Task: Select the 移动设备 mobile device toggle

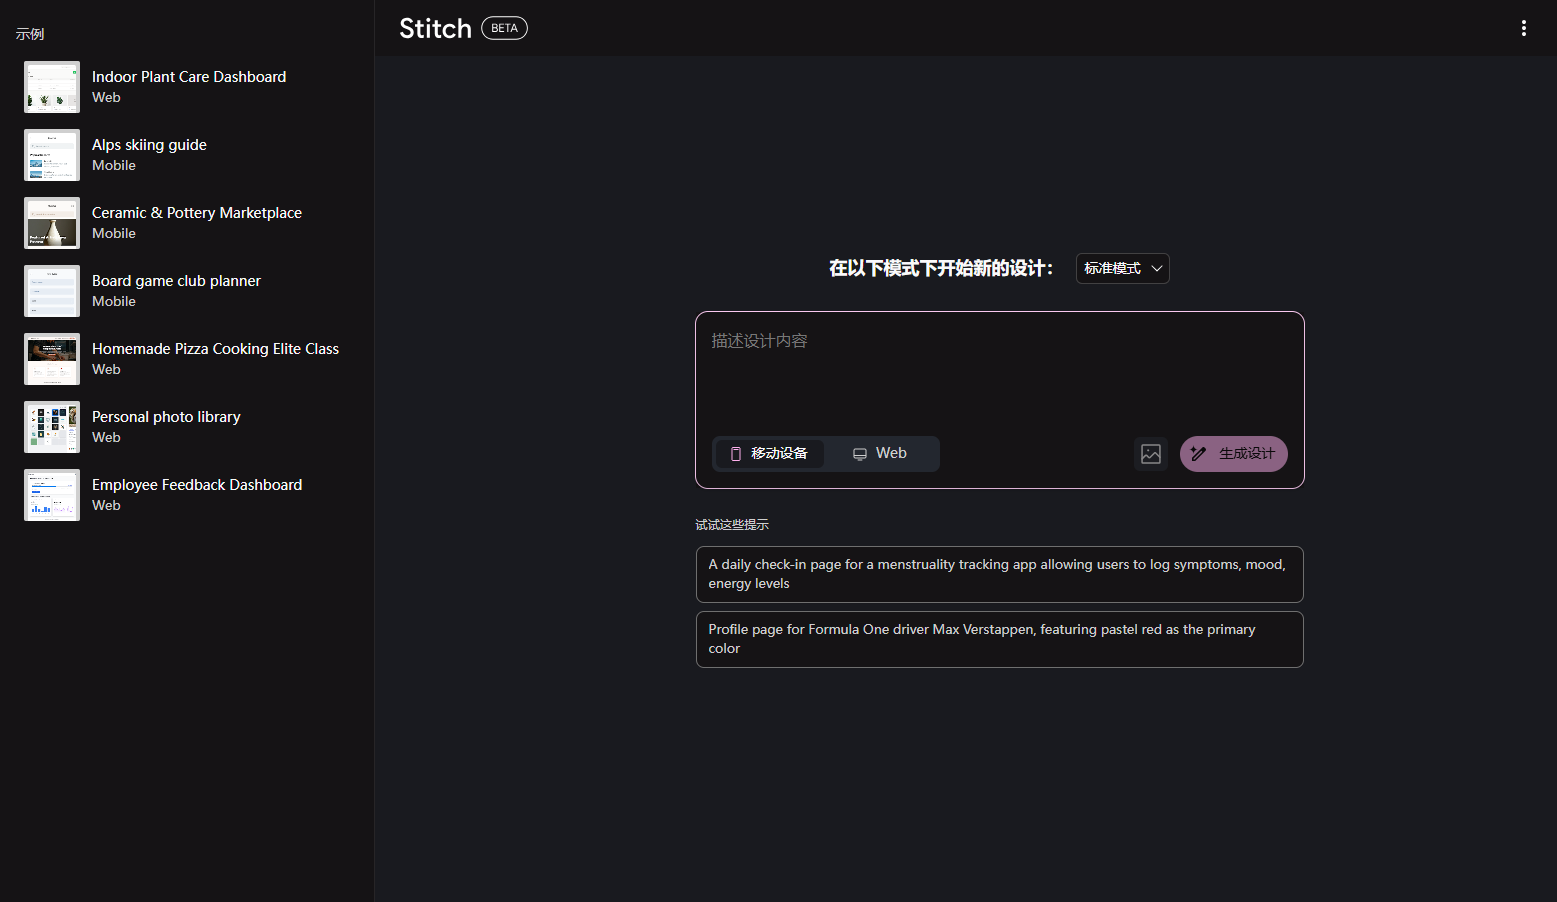Action: click(x=769, y=454)
